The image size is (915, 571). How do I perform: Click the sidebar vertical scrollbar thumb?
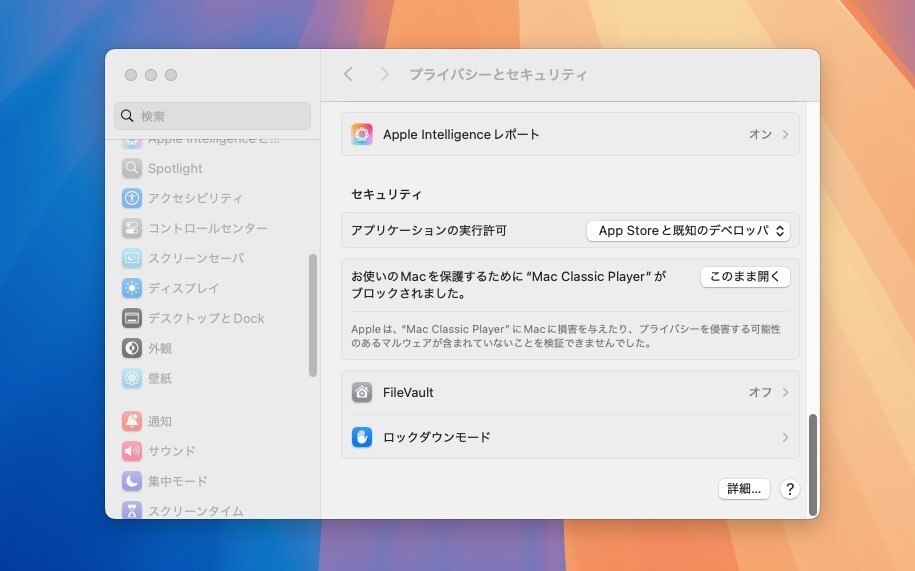tap(313, 315)
